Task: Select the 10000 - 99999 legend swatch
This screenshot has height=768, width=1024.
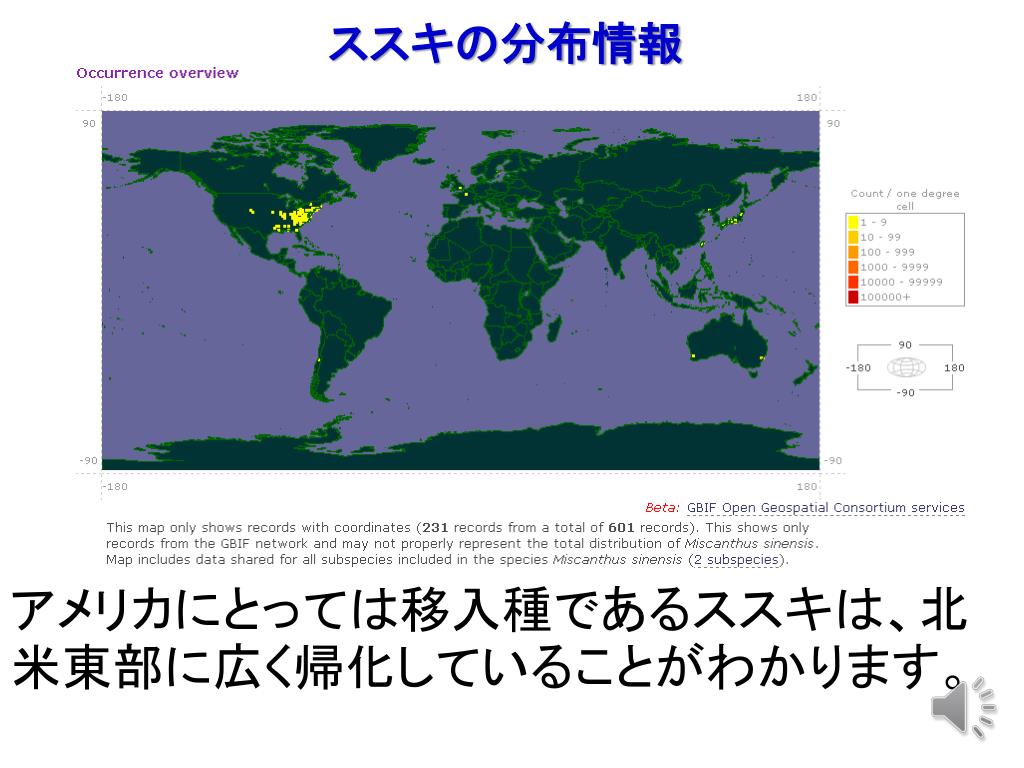Action: [853, 282]
